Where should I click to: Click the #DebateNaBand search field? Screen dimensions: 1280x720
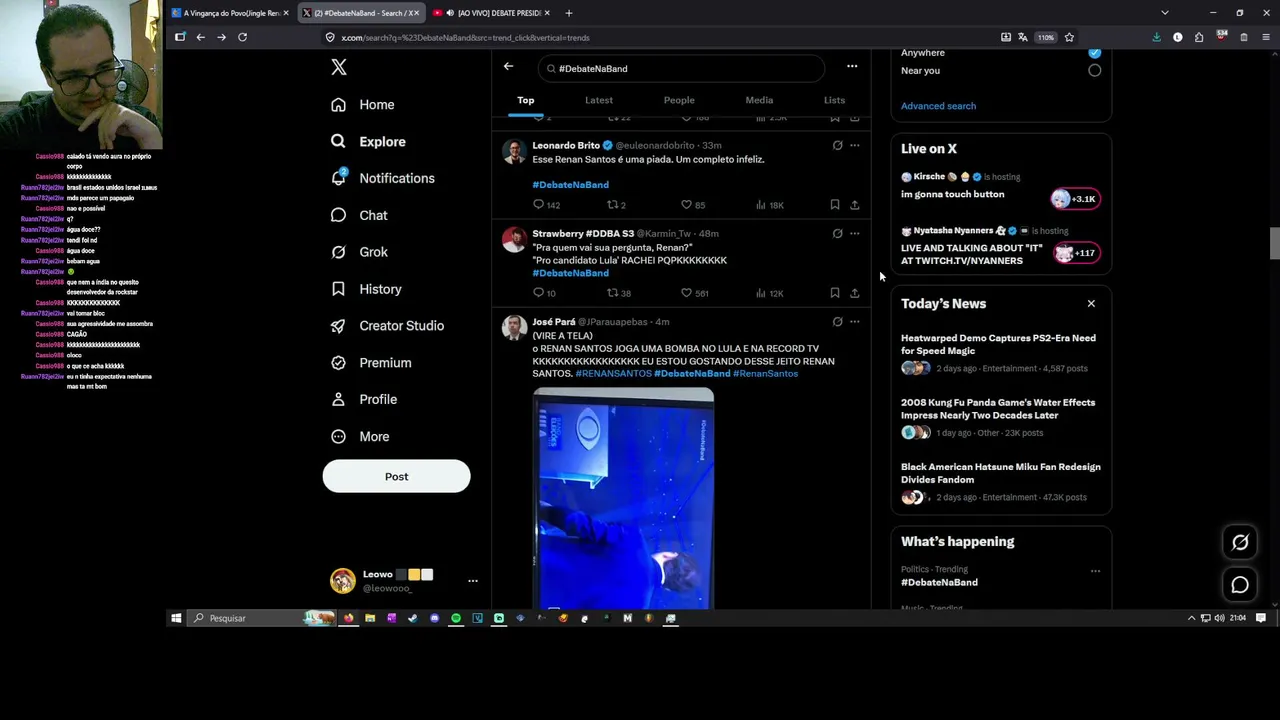(681, 68)
